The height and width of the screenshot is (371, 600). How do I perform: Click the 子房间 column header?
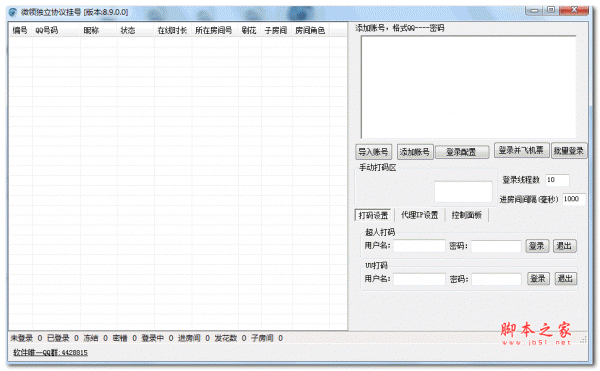pyautogui.click(x=277, y=30)
